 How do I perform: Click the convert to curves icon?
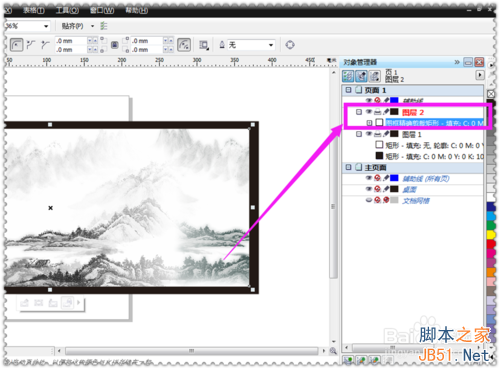[290, 45]
